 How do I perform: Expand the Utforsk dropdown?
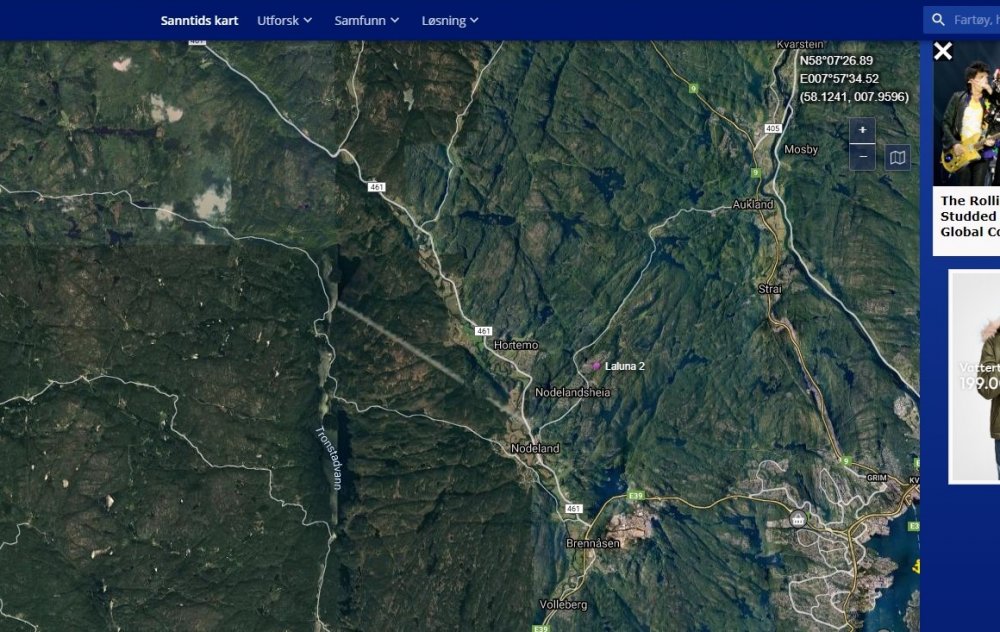[x=284, y=20]
